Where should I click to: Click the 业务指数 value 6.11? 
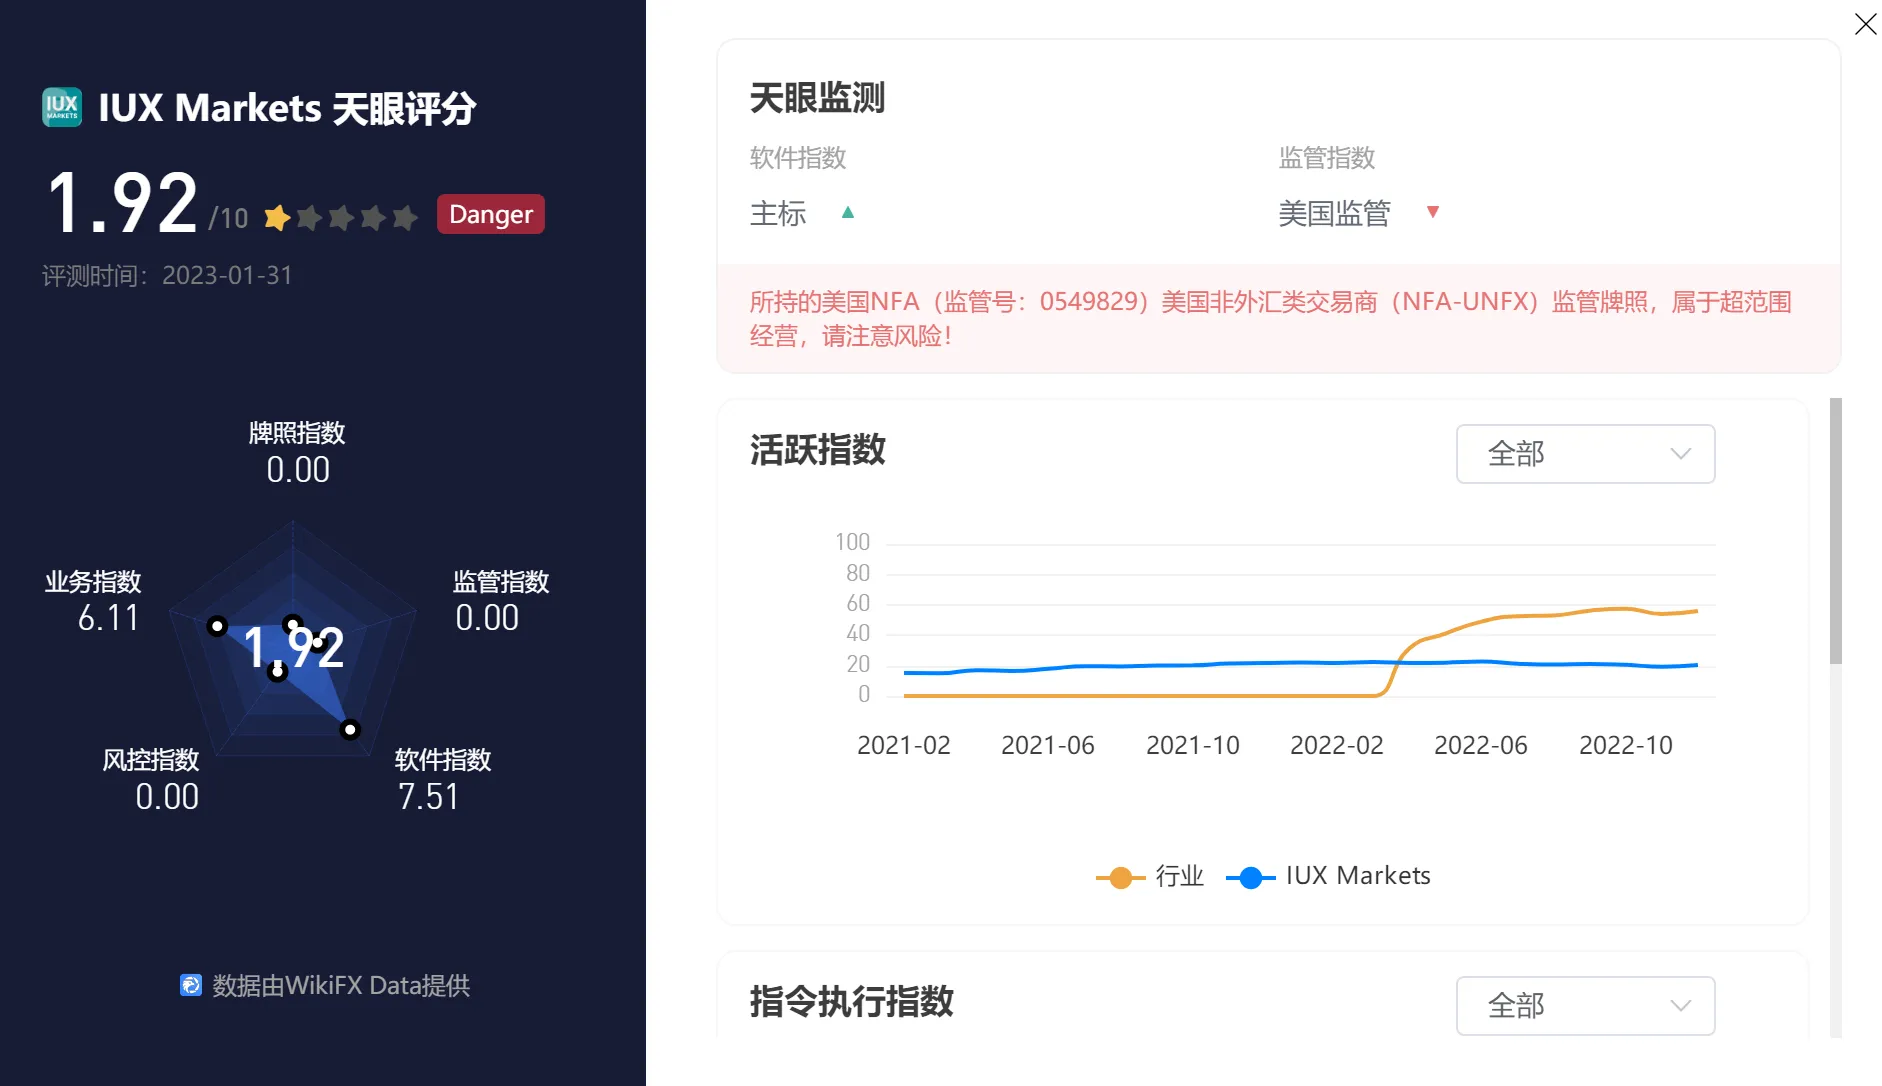[x=108, y=618]
